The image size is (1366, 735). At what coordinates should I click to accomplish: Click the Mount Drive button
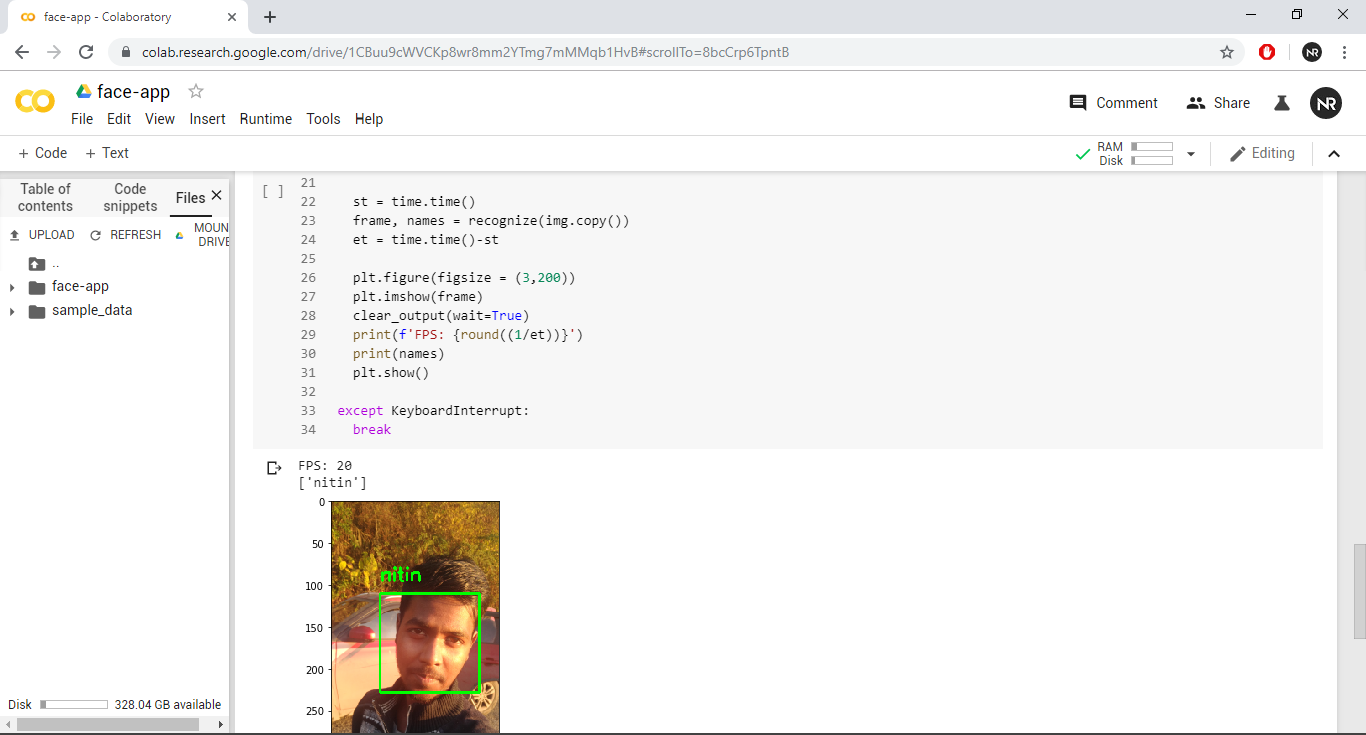point(202,235)
